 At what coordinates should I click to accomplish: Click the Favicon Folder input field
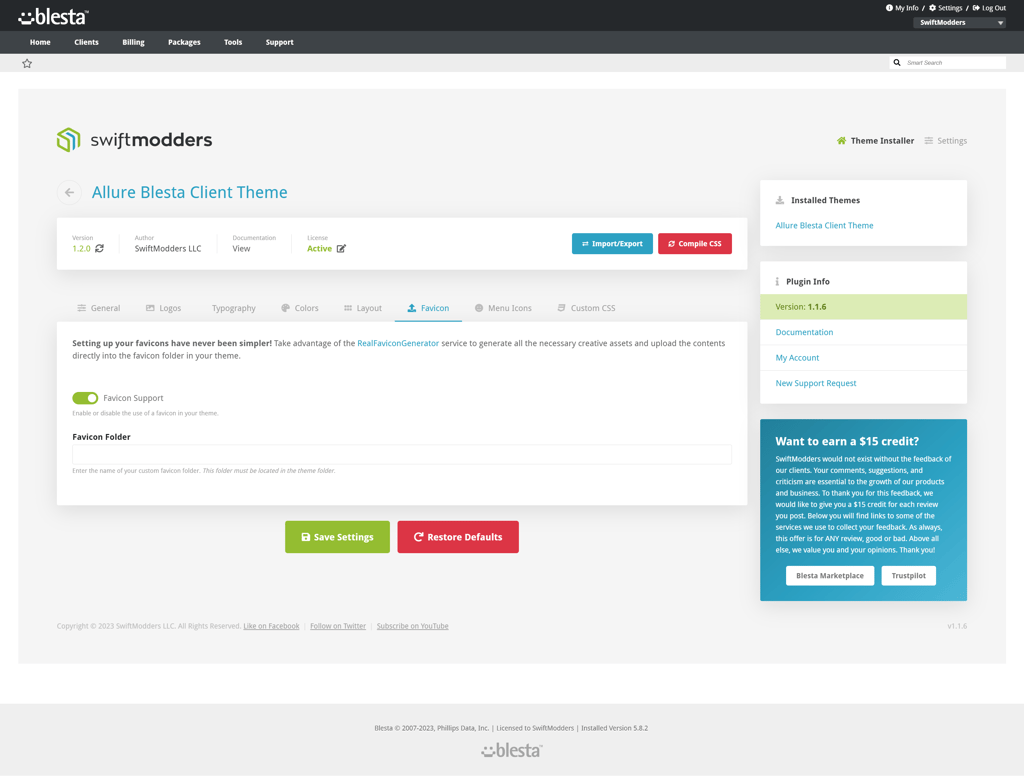[x=402, y=455]
